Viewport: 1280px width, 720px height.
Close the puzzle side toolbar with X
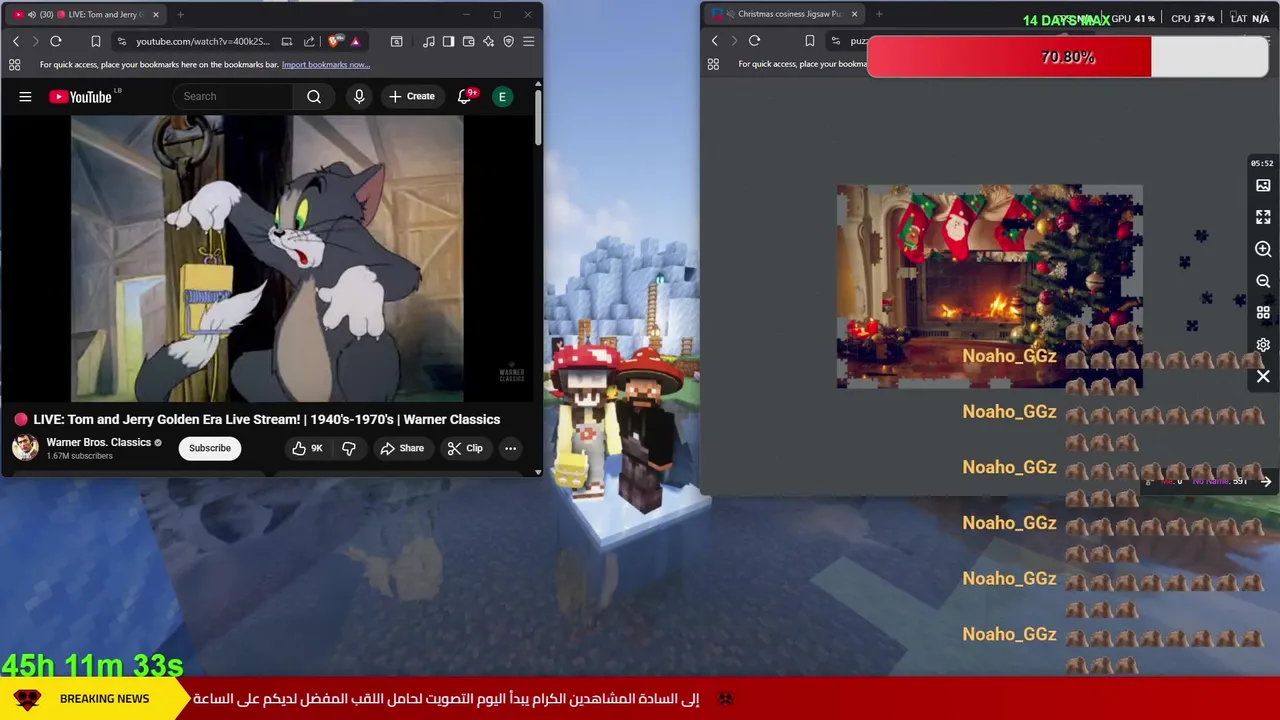point(1263,377)
